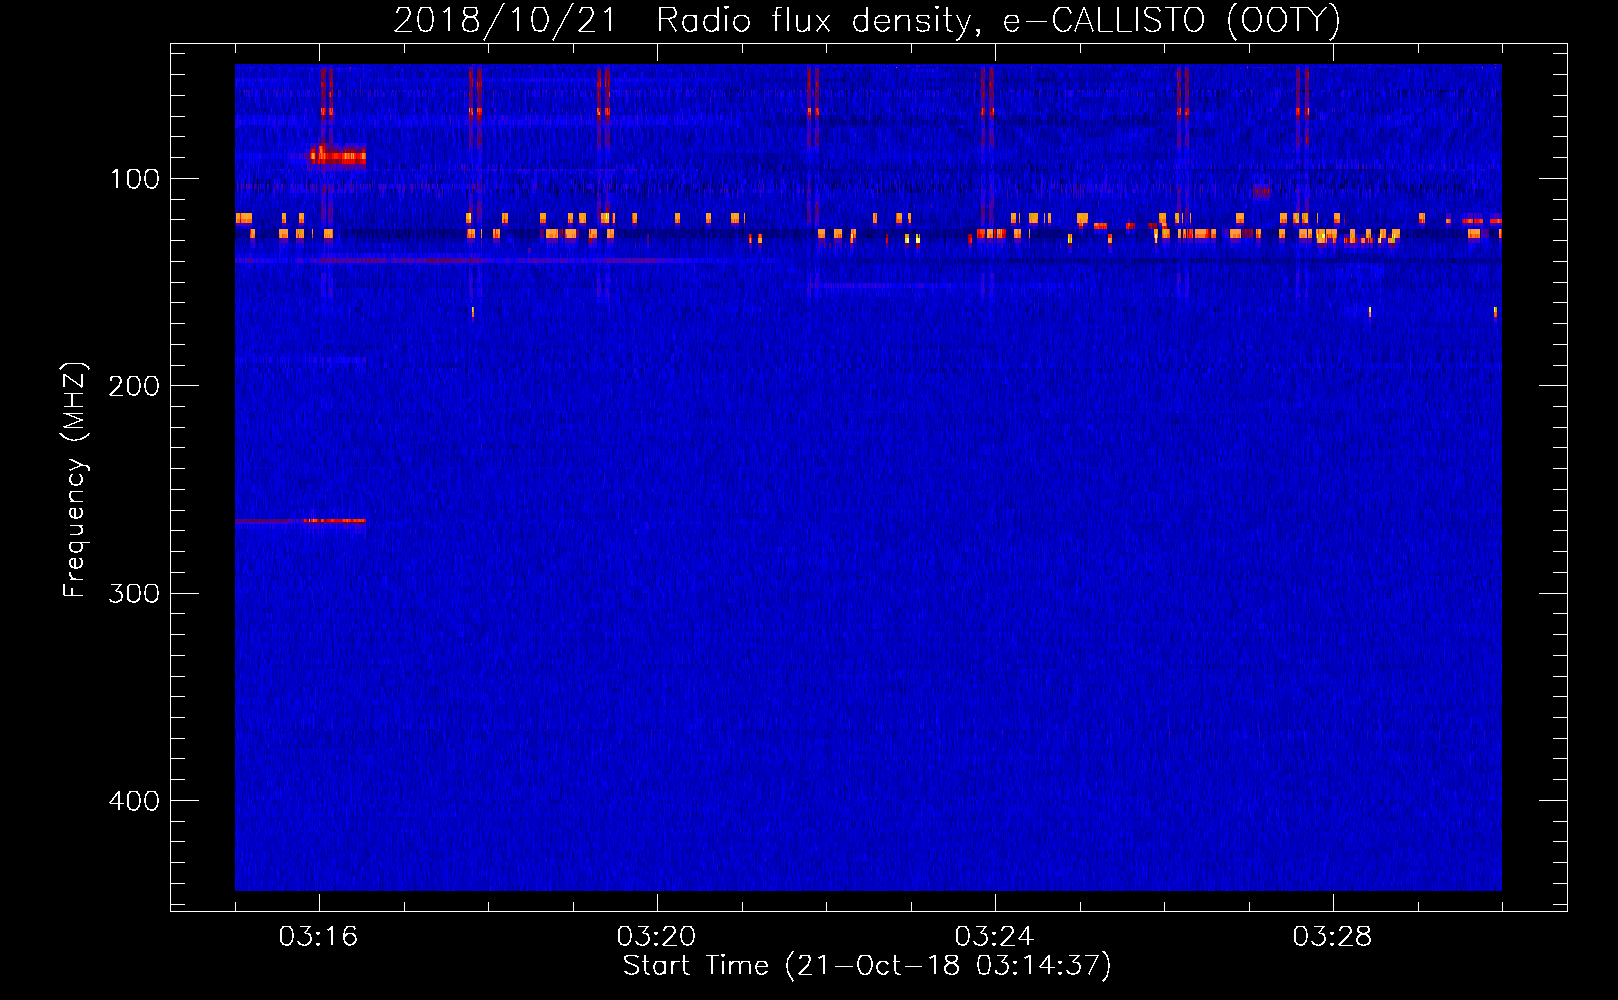
Task: Click the 'Frequency (MHZ)' axis label
Action: click(74, 480)
